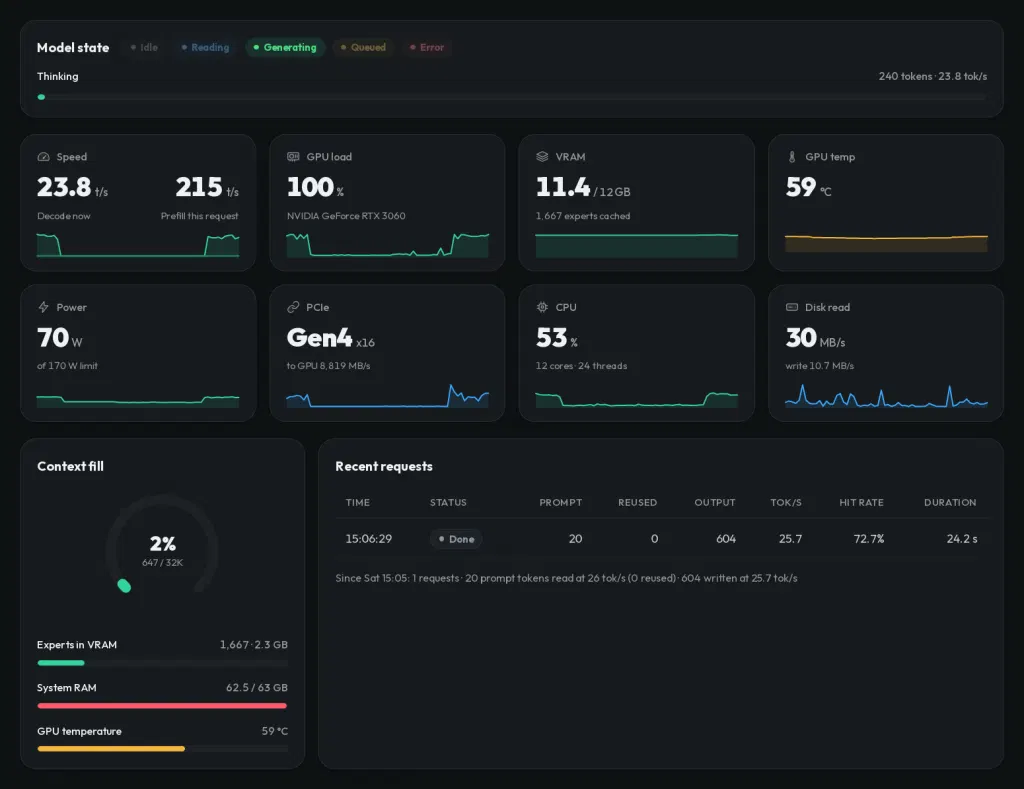Image resolution: width=1024 pixels, height=789 pixels.
Task: Click the Gen4 x16 value
Action: tap(330, 338)
